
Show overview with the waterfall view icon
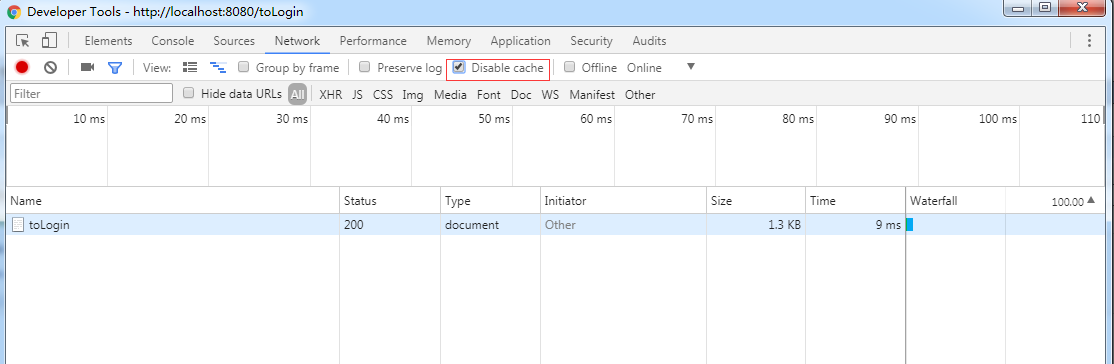click(217, 68)
